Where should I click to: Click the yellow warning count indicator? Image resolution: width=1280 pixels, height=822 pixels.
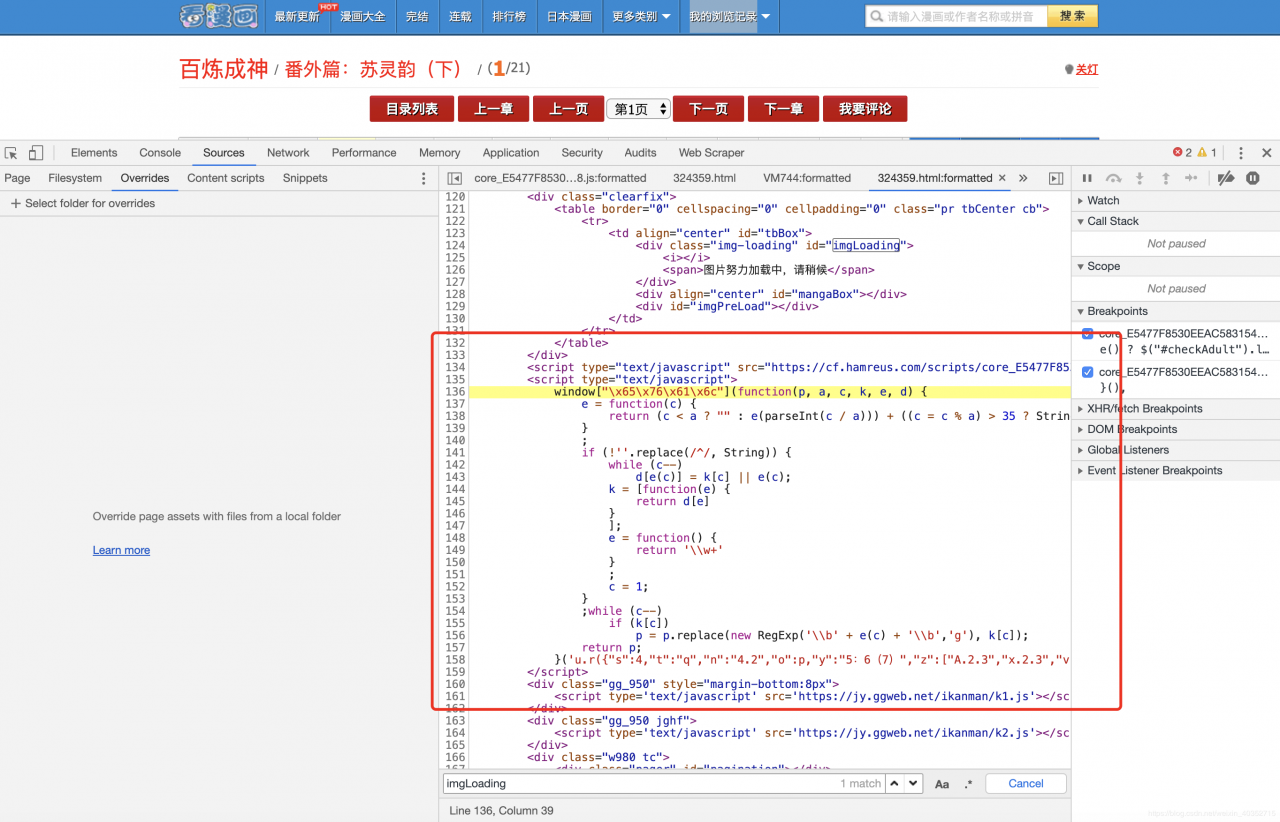[1207, 153]
